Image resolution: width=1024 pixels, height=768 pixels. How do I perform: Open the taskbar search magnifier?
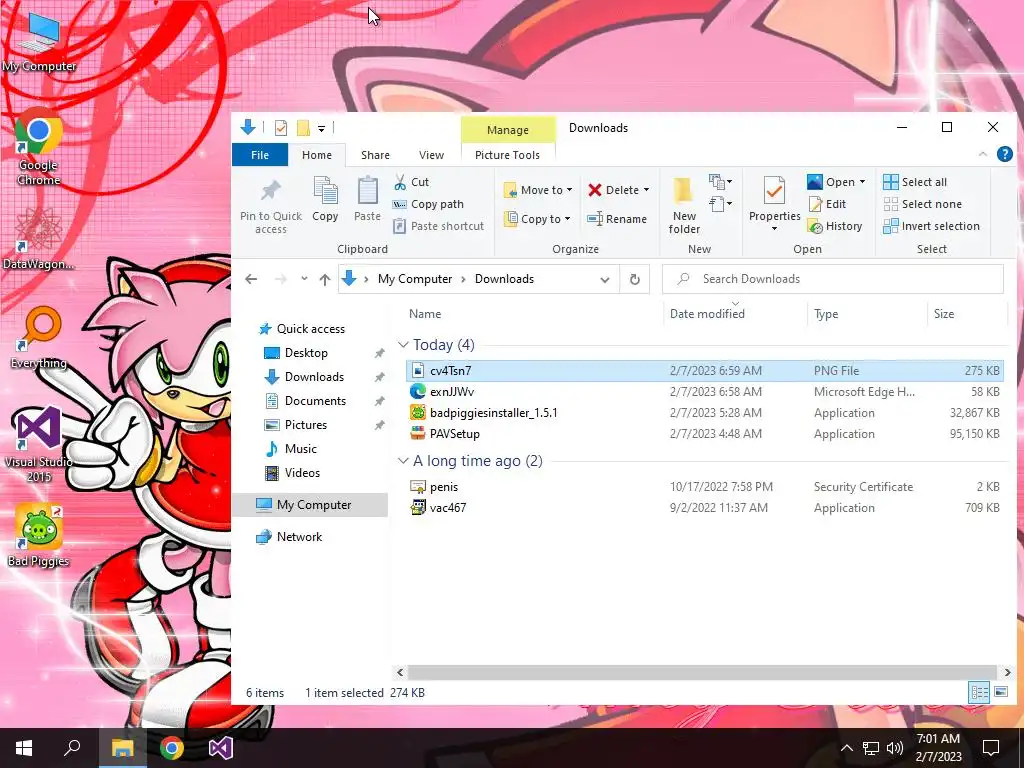(x=72, y=748)
